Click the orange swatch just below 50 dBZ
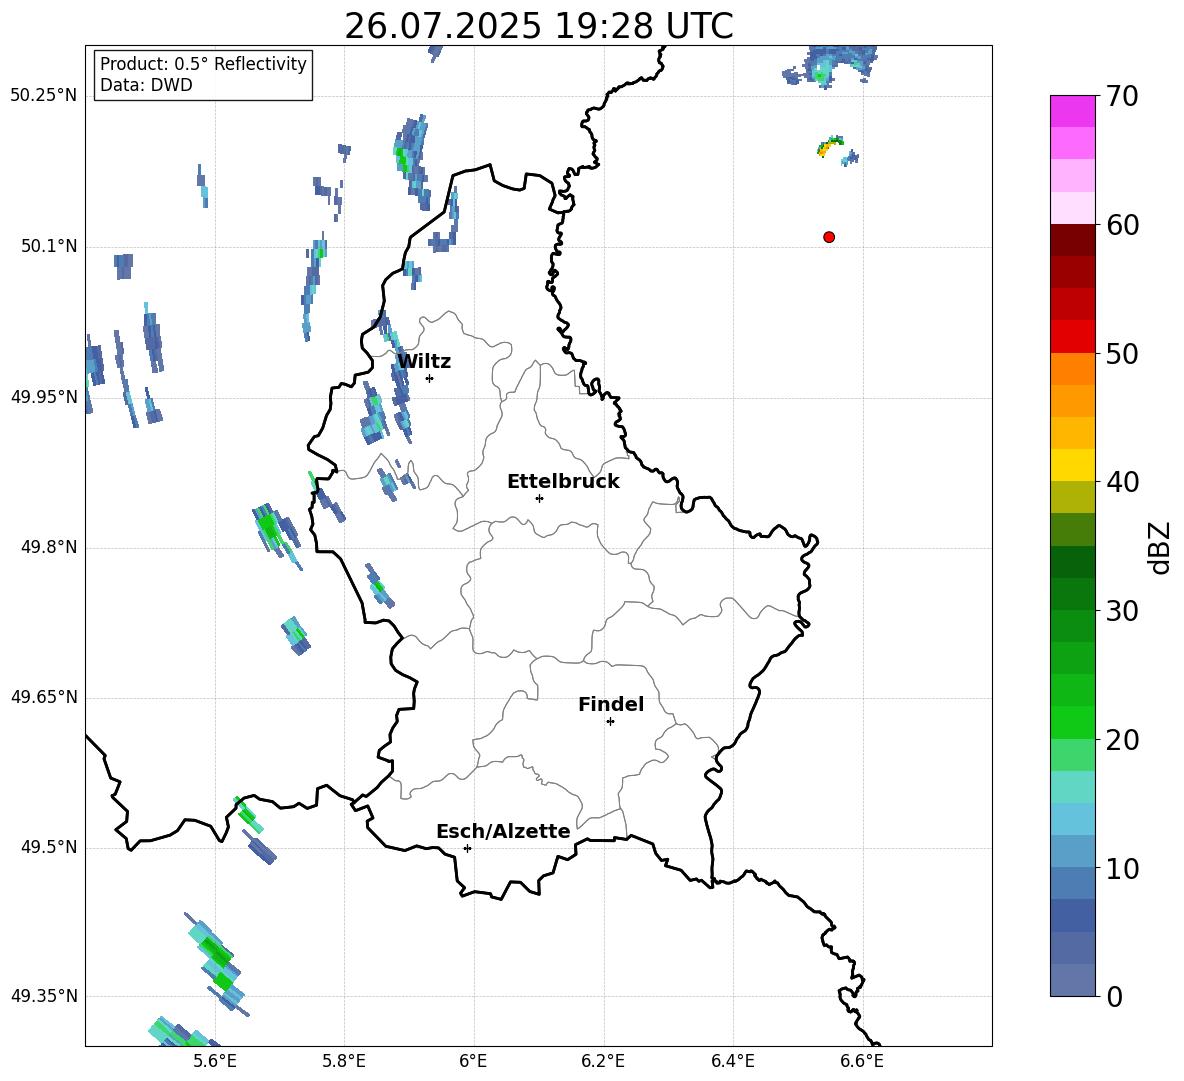Viewport: 1184px width, 1081px height. coord(1072,369)
